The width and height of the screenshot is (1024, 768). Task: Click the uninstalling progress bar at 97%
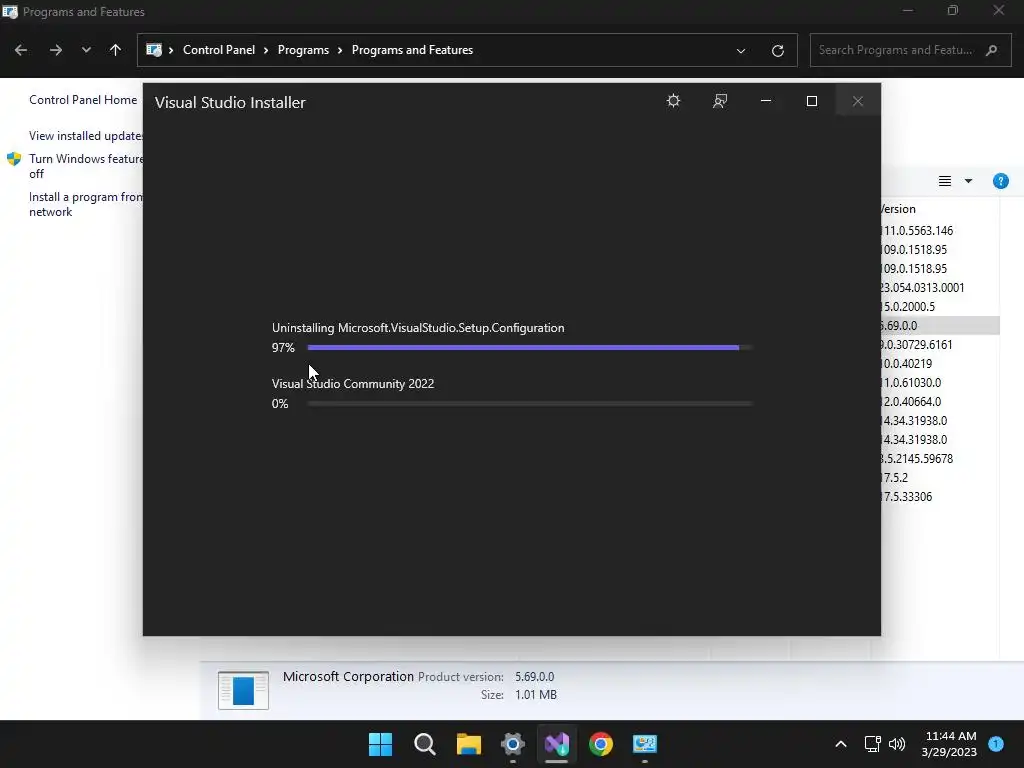click(530, 347)
